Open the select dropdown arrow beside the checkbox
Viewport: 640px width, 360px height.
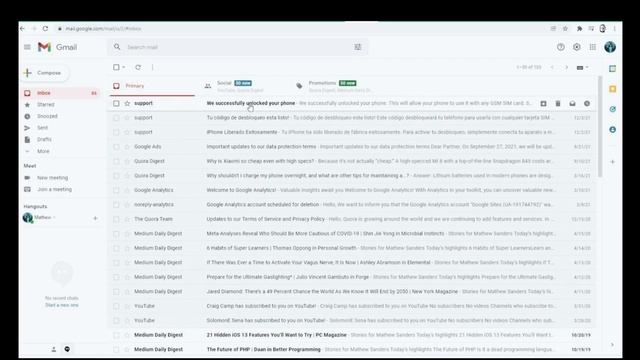pos(124,67)
